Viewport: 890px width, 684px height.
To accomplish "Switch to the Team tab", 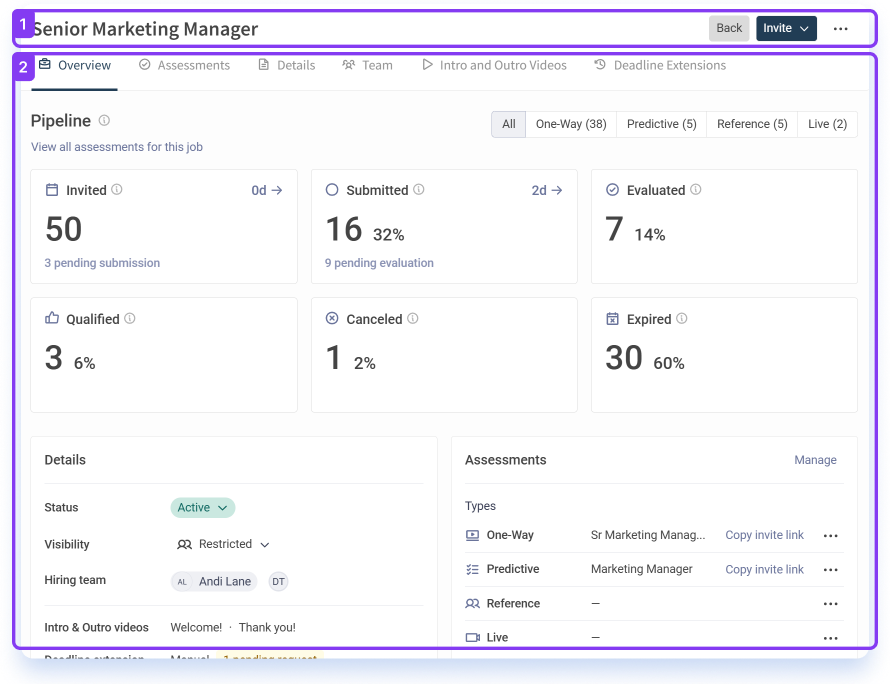I will [x=367, y=65].
